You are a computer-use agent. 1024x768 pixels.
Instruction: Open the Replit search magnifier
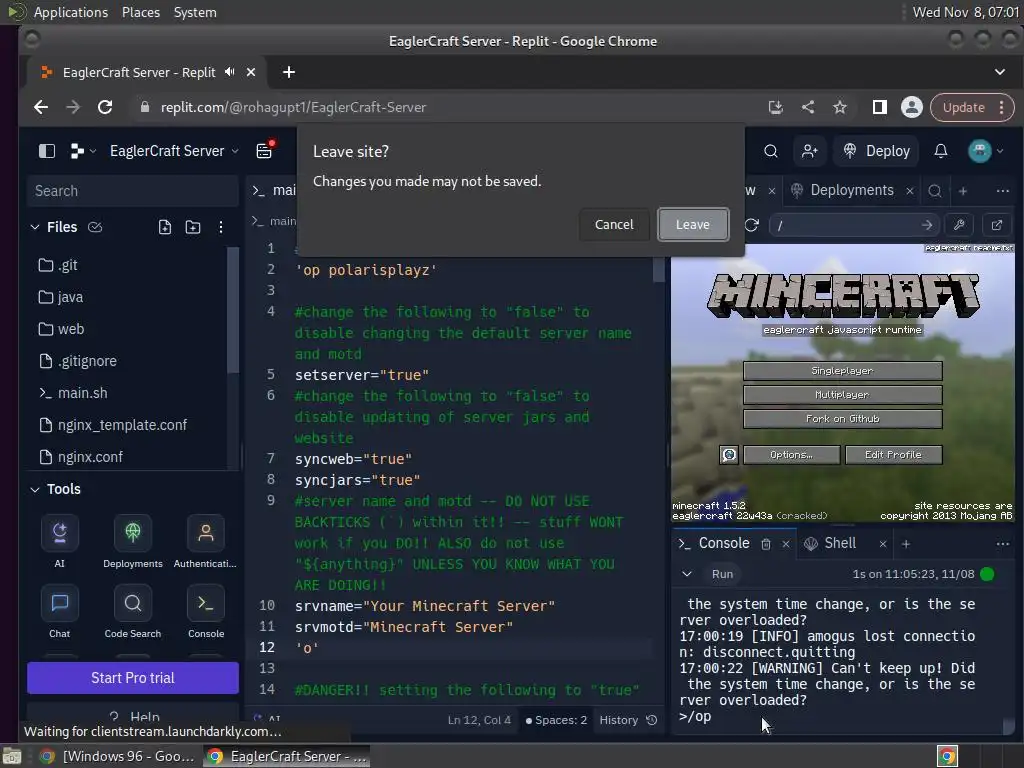click(771, 151)
